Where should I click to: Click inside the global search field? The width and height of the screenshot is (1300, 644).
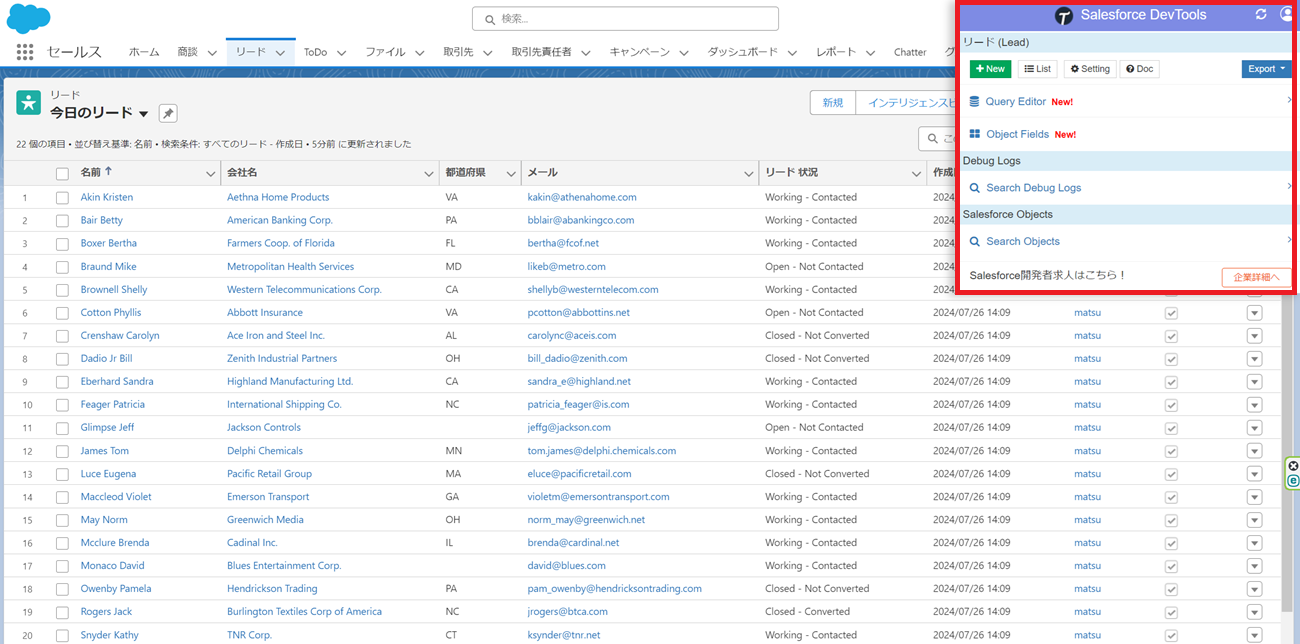tap(625, 18)
